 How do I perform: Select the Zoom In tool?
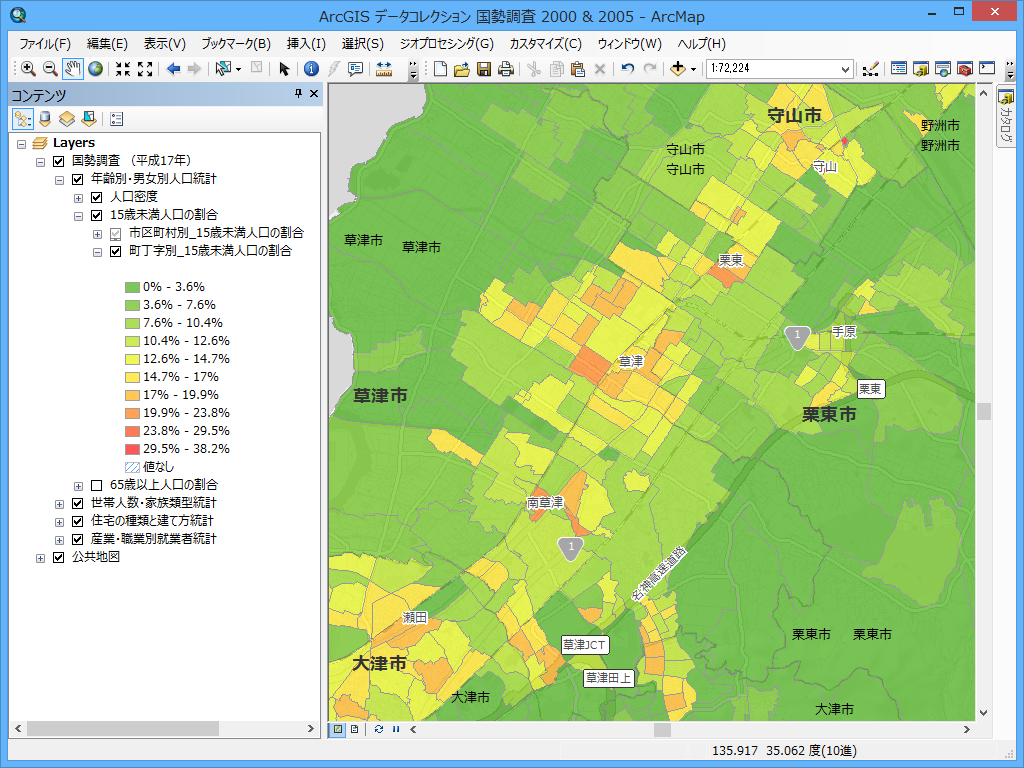point(28,69)
